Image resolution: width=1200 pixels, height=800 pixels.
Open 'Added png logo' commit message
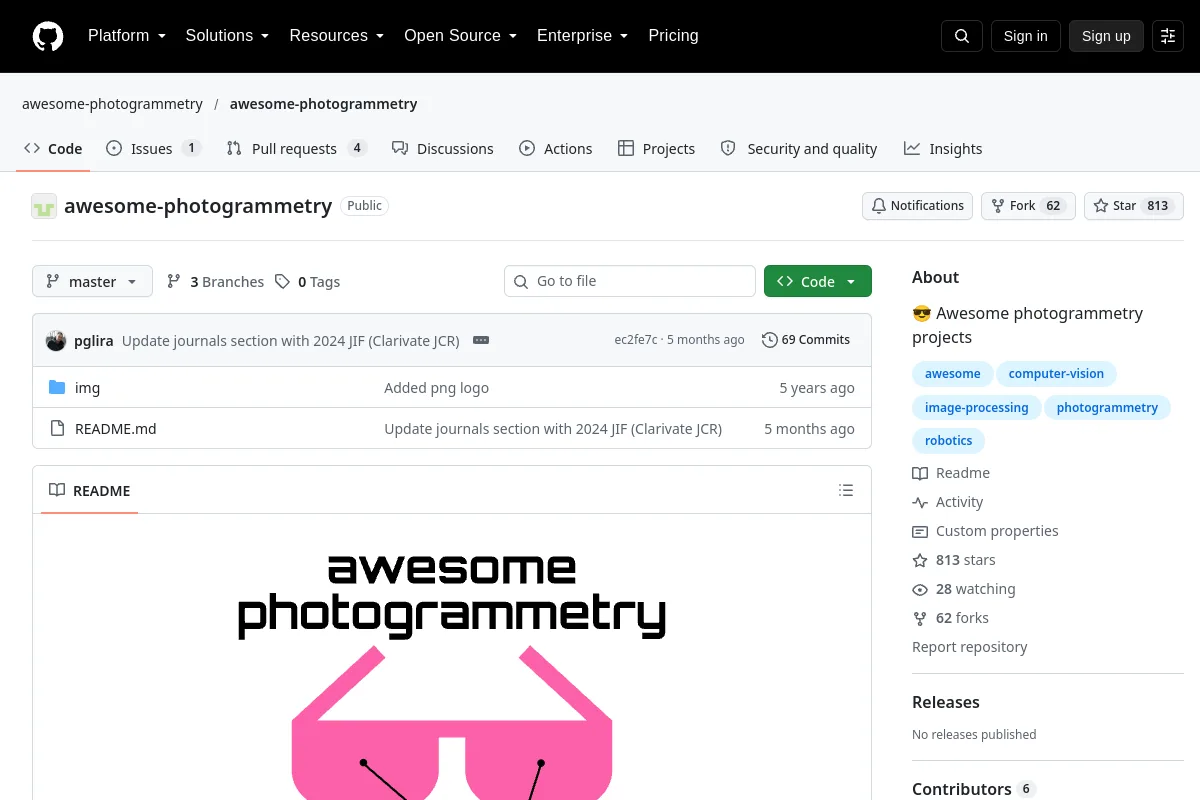[x=437, y=387]
